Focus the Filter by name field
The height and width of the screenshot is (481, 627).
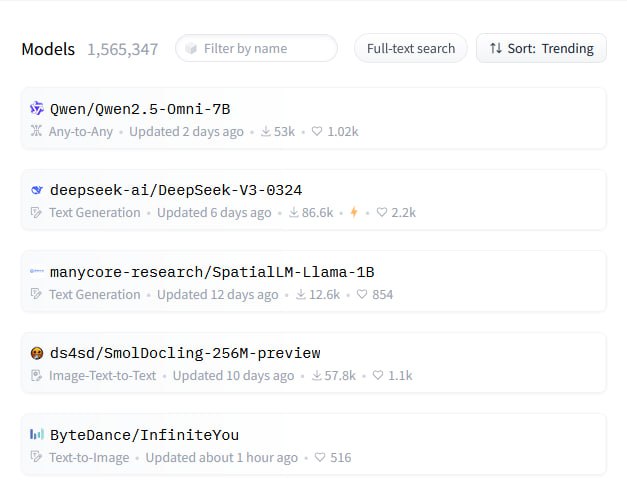(x=265, y=48)
